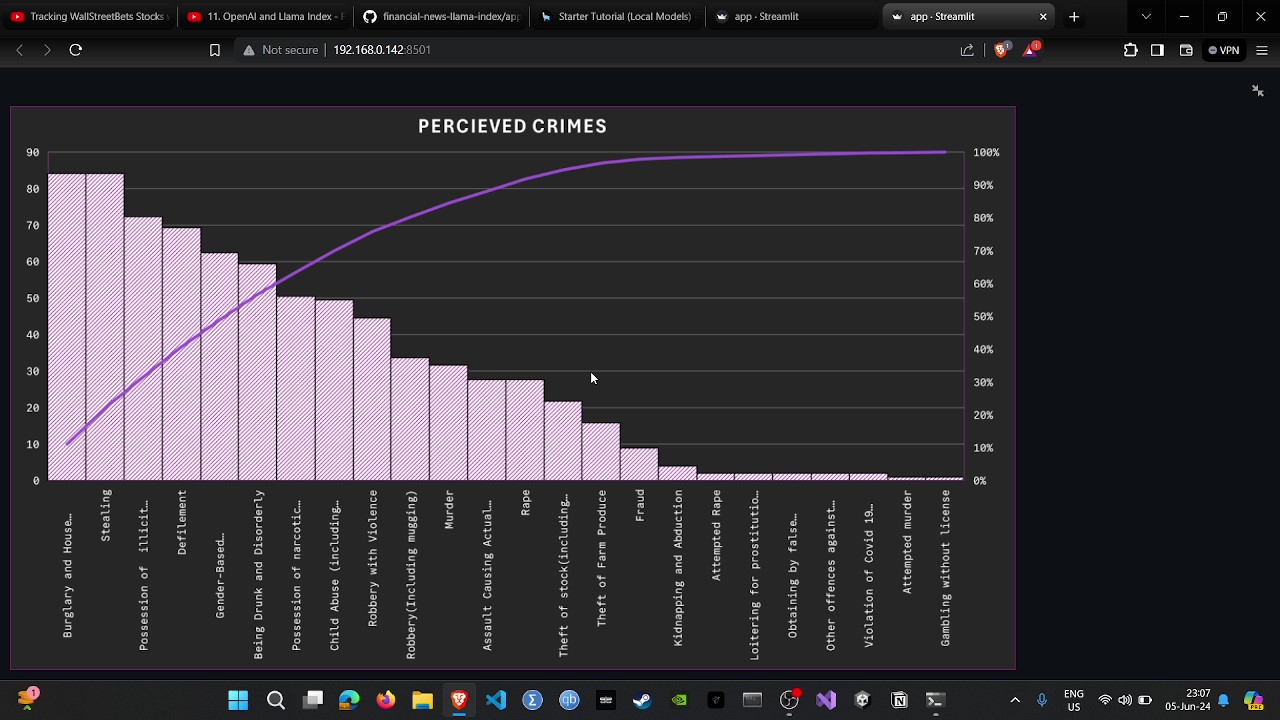The image size is (1280, 720).
Task: Open the browser main menu
Action: pos(1262,50)
